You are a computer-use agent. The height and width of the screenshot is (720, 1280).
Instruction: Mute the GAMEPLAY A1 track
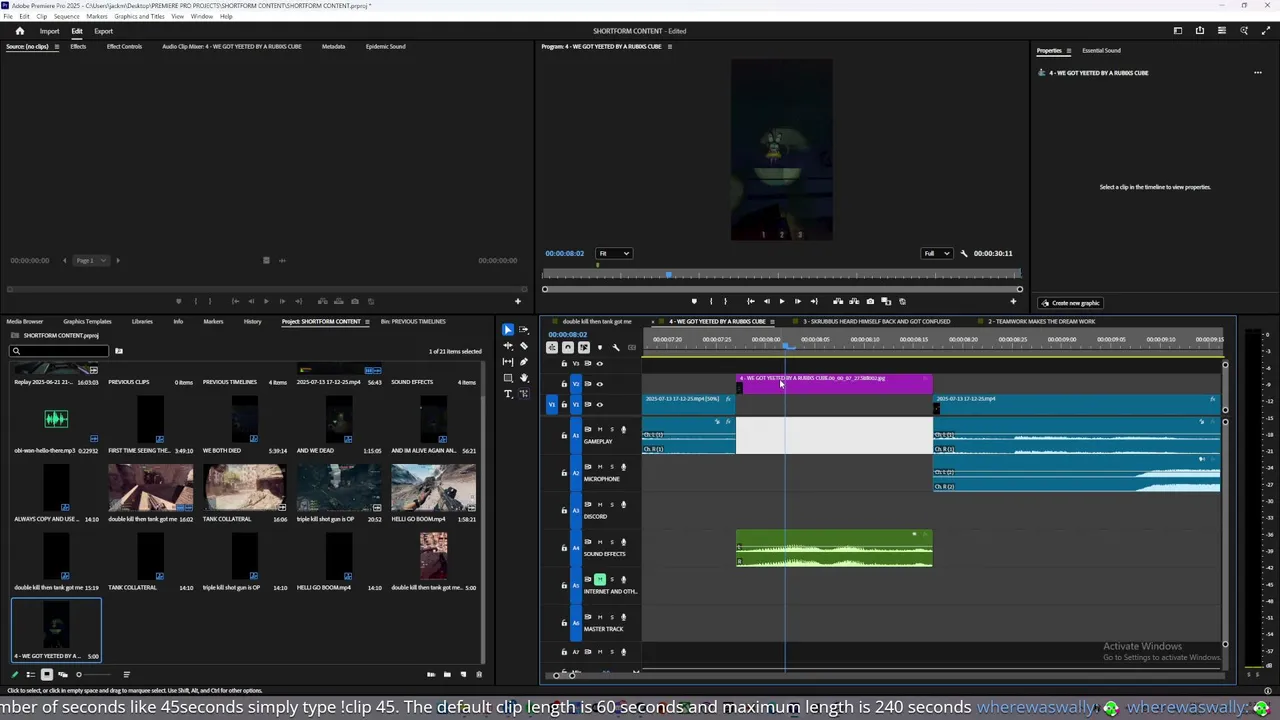(x=600, y=429)
